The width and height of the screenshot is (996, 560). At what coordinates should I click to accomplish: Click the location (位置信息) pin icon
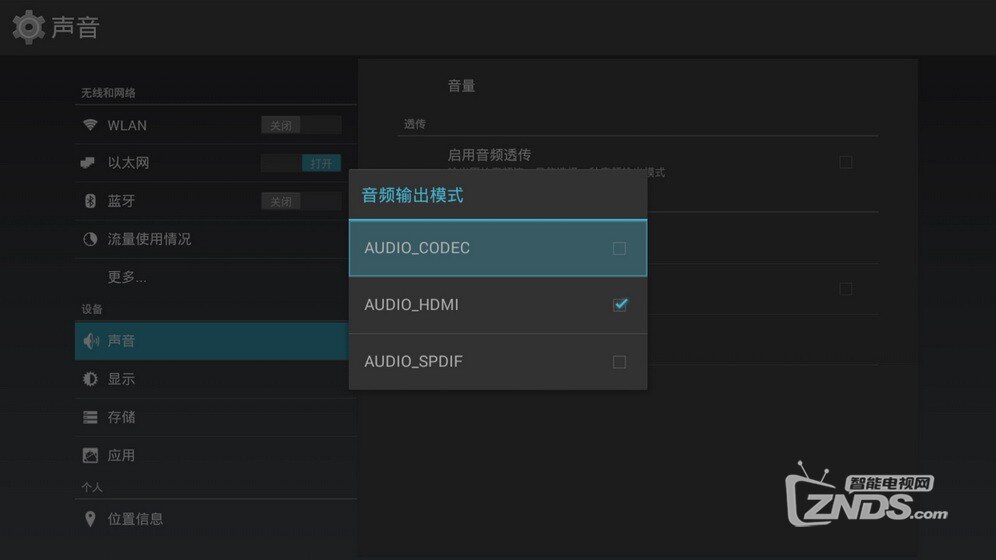pos(90,519)
